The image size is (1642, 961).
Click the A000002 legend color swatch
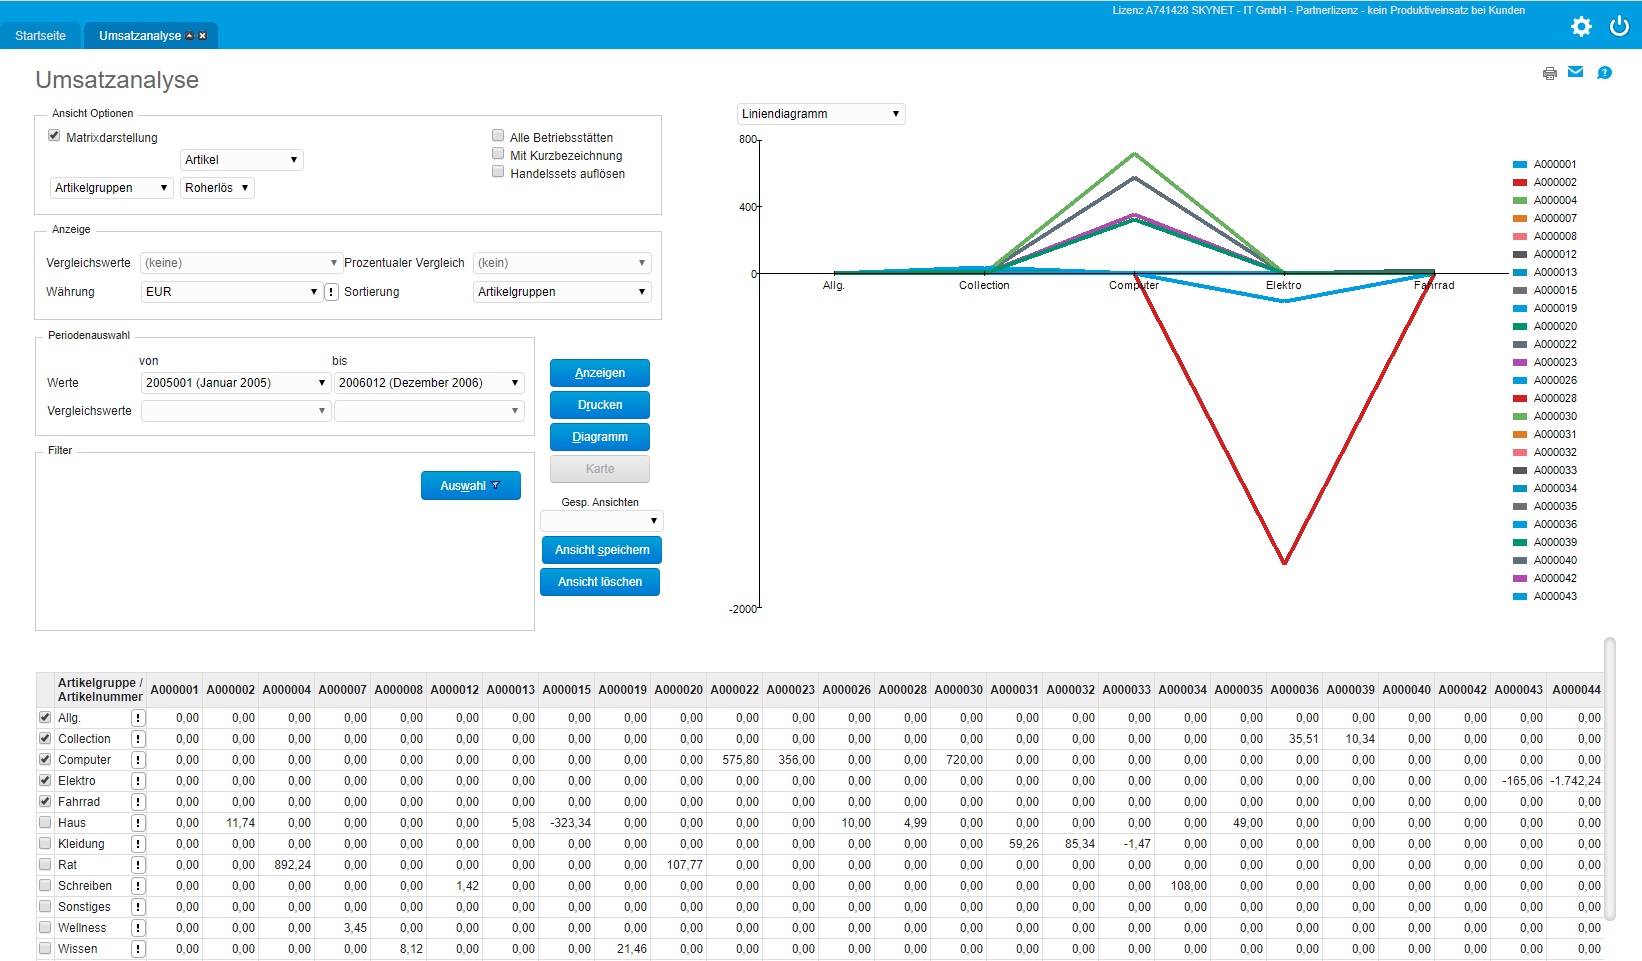(1520, 183)
